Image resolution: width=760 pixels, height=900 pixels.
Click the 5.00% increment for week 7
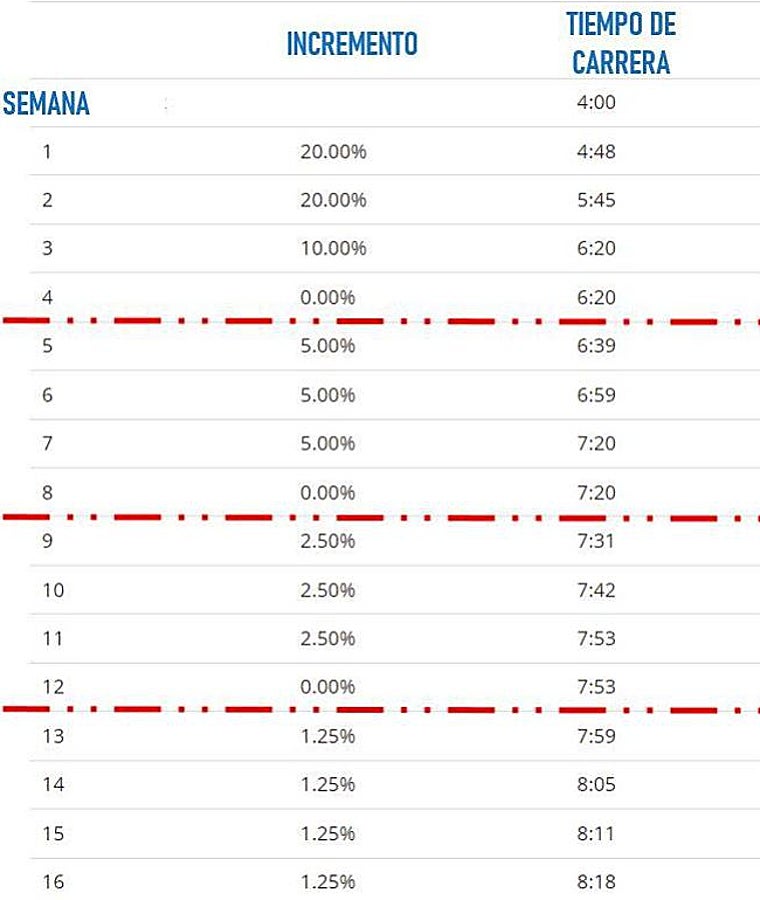click(327, 443)
